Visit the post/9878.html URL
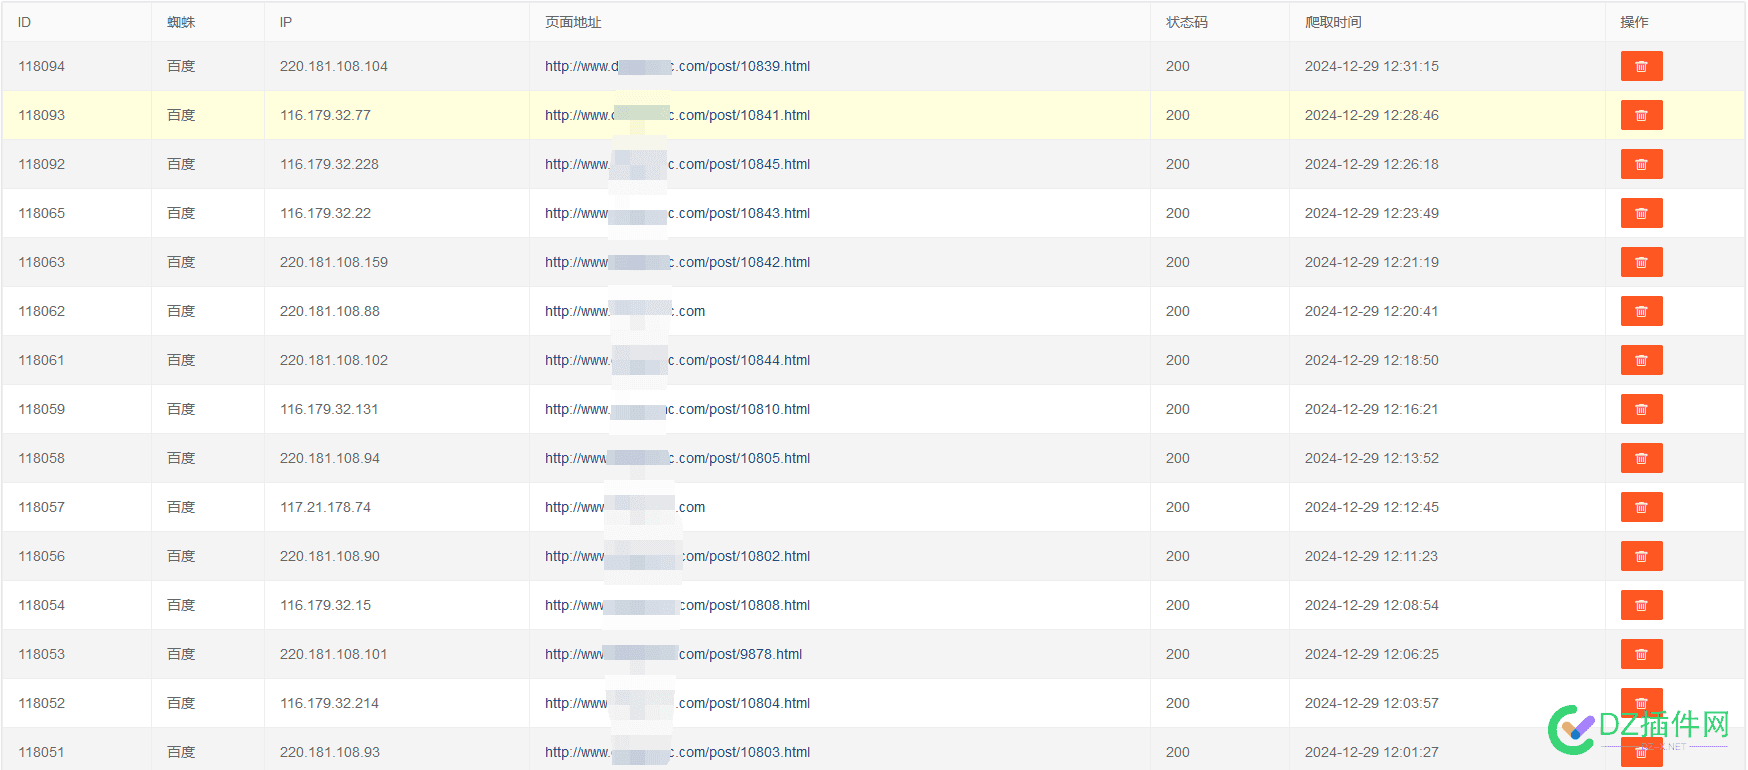 pos(673,654)
